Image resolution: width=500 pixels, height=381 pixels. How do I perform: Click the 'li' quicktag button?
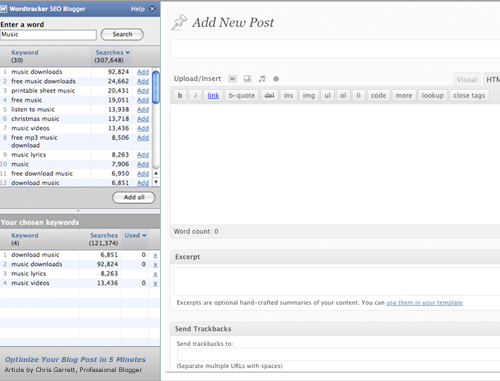click(x=359, y=96)
